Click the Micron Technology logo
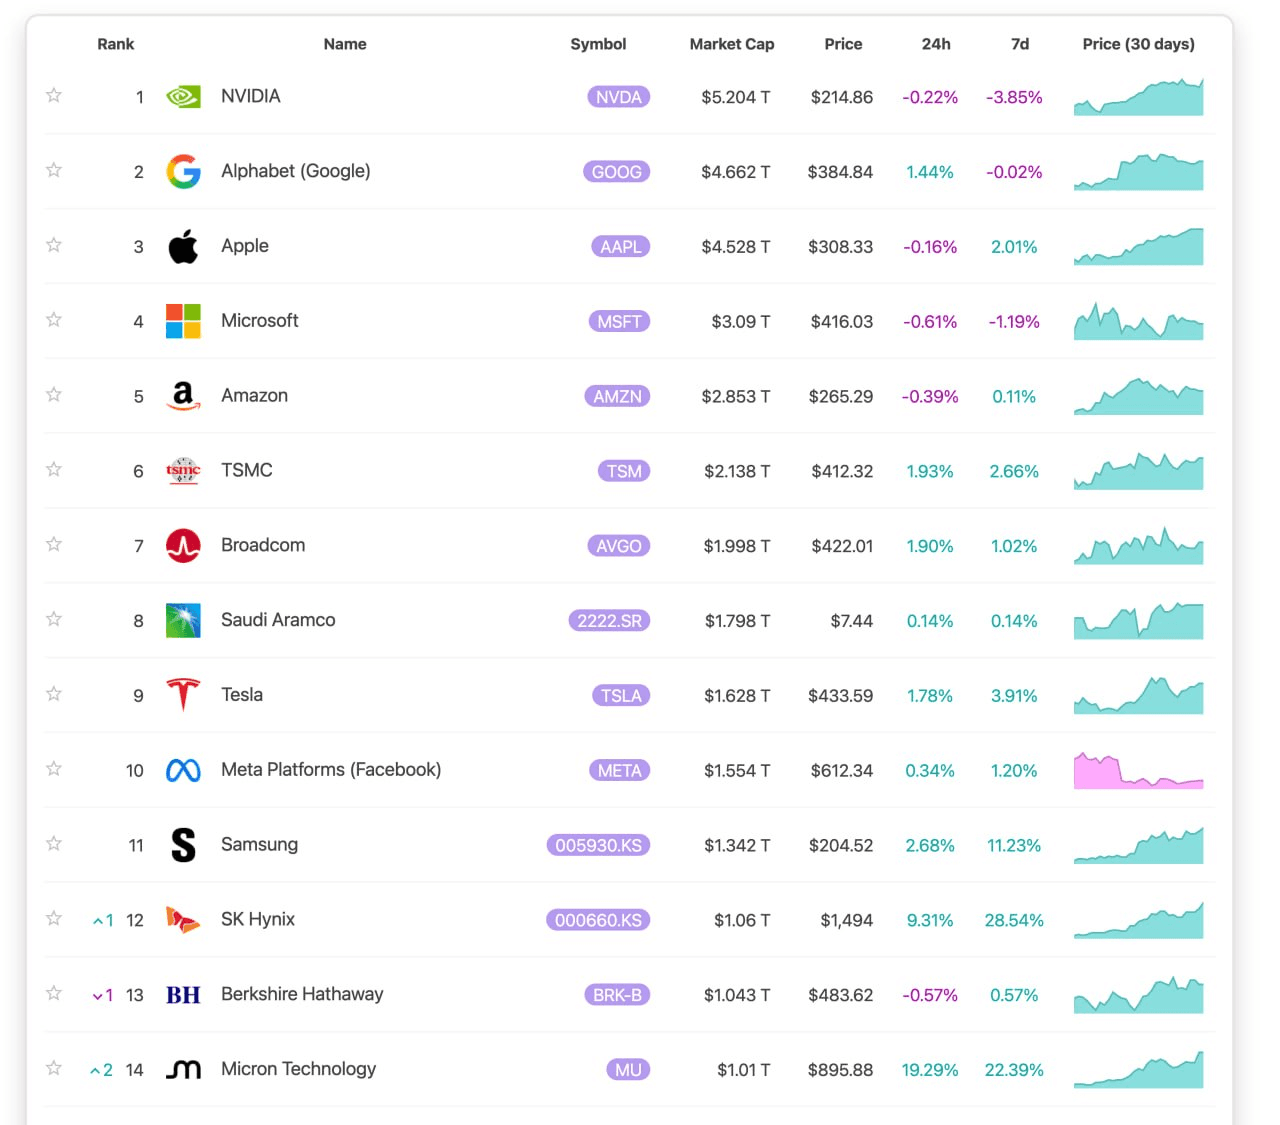The height and width of the screenshot is (1125, 1280). [x=183, y=1070]
